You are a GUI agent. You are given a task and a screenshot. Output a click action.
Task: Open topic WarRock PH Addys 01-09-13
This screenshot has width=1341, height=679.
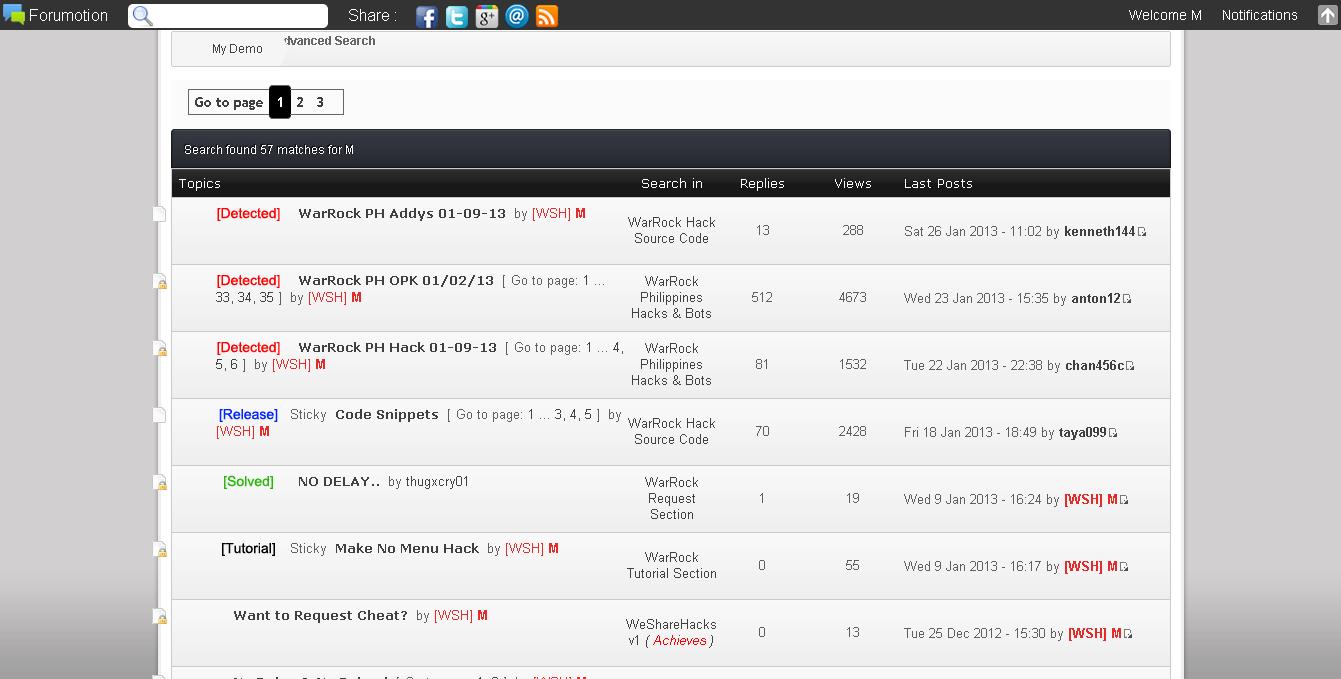402,214
